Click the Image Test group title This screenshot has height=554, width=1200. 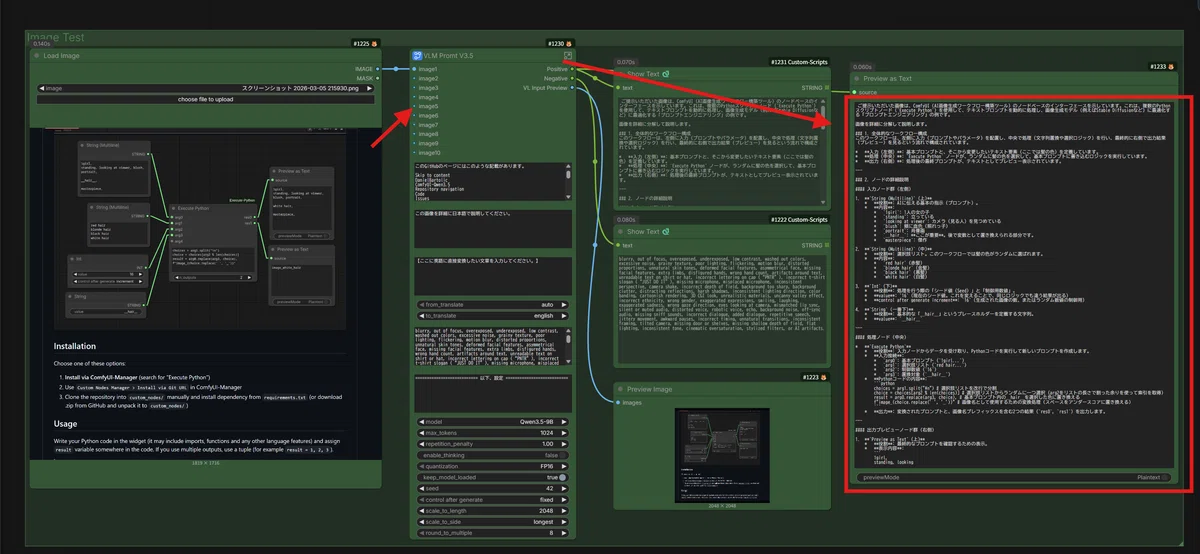(x=55, y=37)
